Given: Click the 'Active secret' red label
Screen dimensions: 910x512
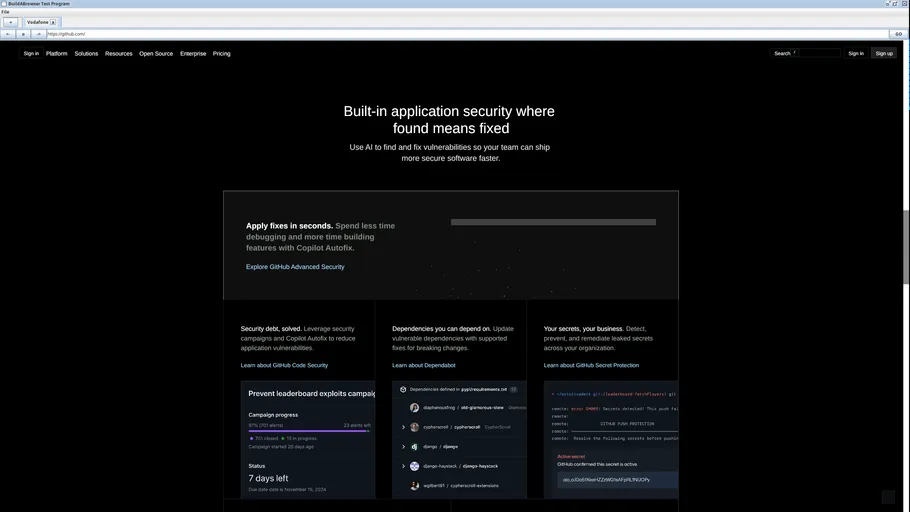Looking at the screenshot, I should [x=571, y=457].
